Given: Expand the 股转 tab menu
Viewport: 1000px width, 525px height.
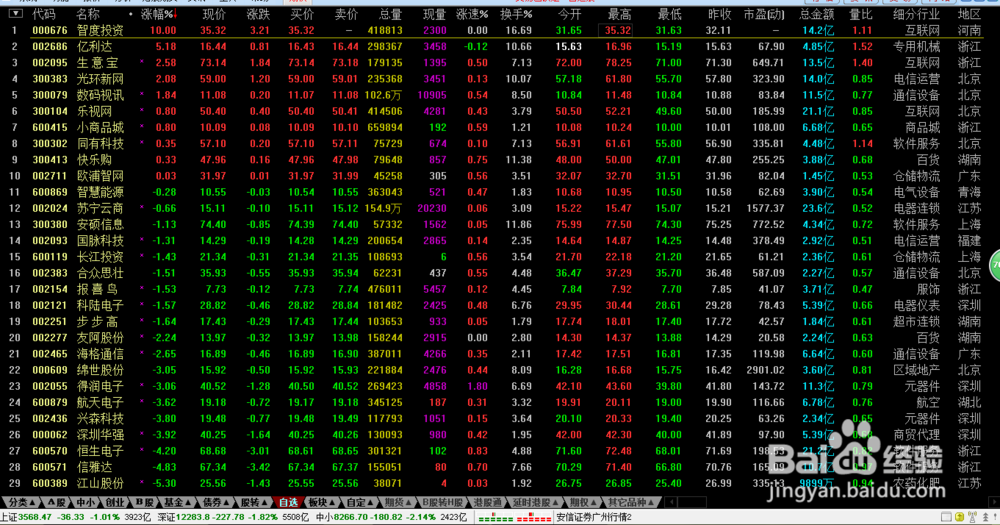Looking at the screenshot, I should 253,503.
